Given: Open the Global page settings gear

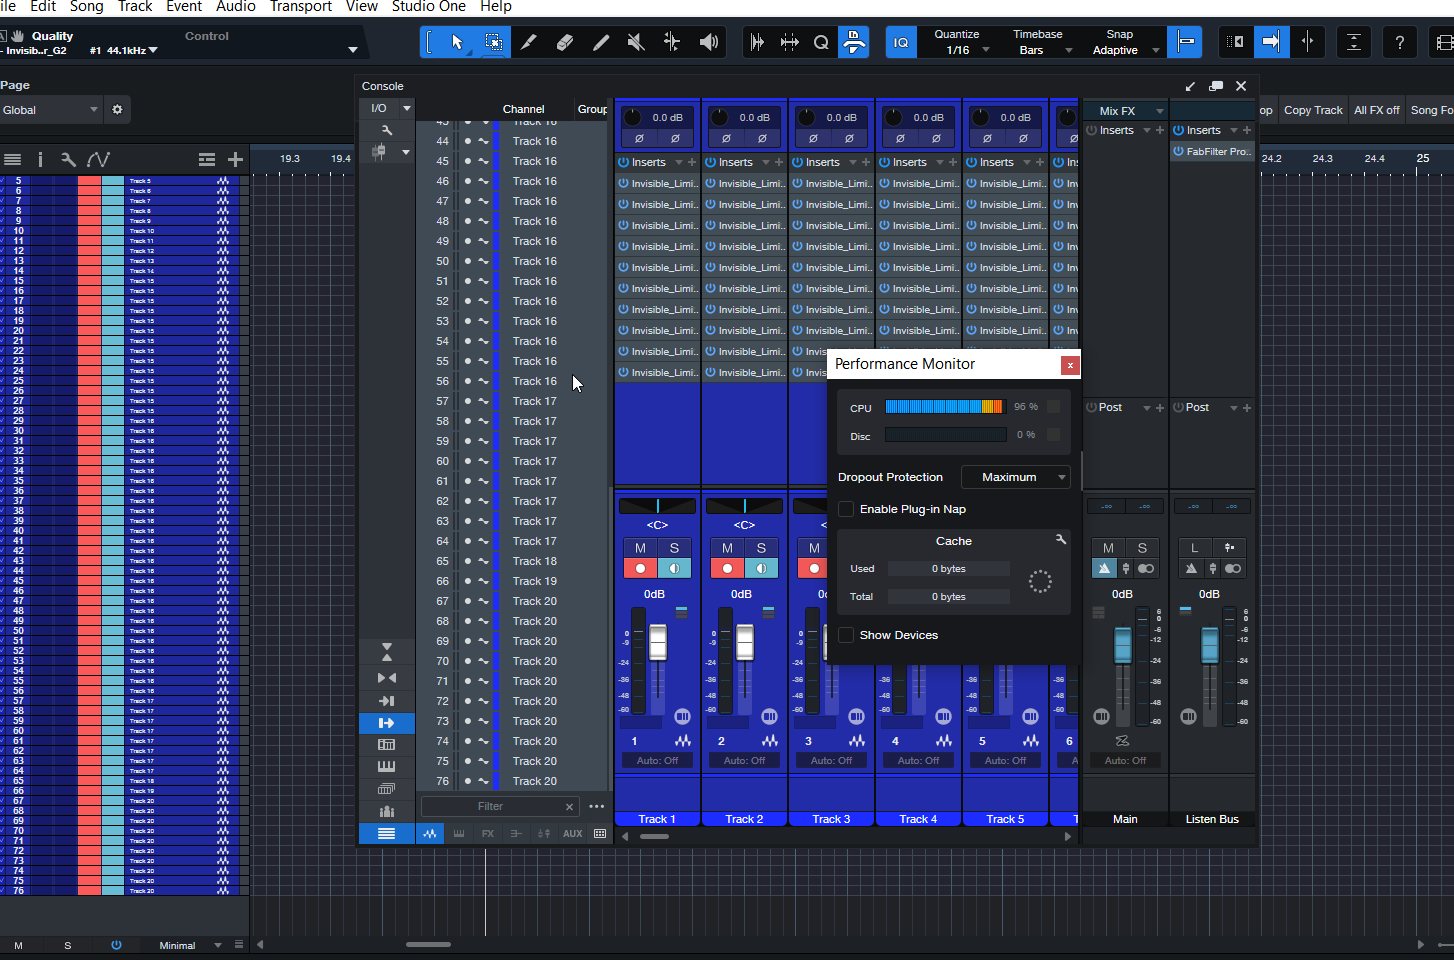Looking at the screenshot, I should pyautogui.click(x=117, y=110).
